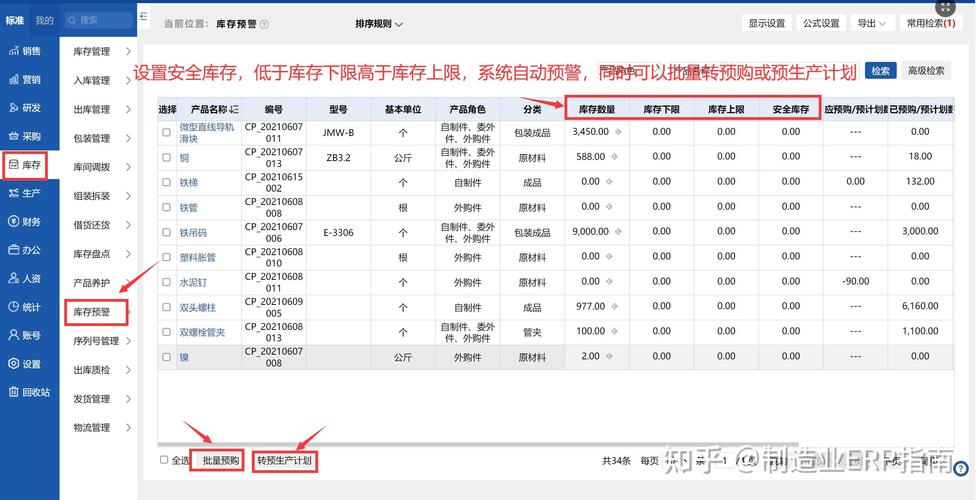Open the 导出 export dropdown
This screenshot has width=979, height=500.
[872, 23]
